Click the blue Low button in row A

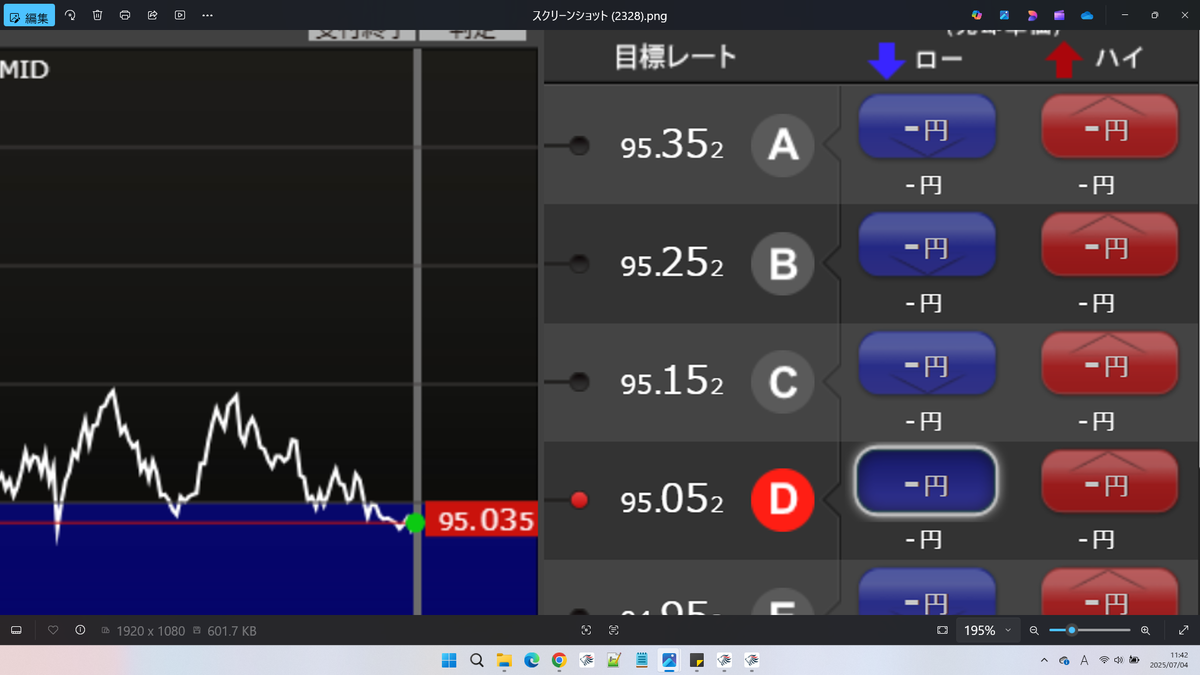click(927, 127)
